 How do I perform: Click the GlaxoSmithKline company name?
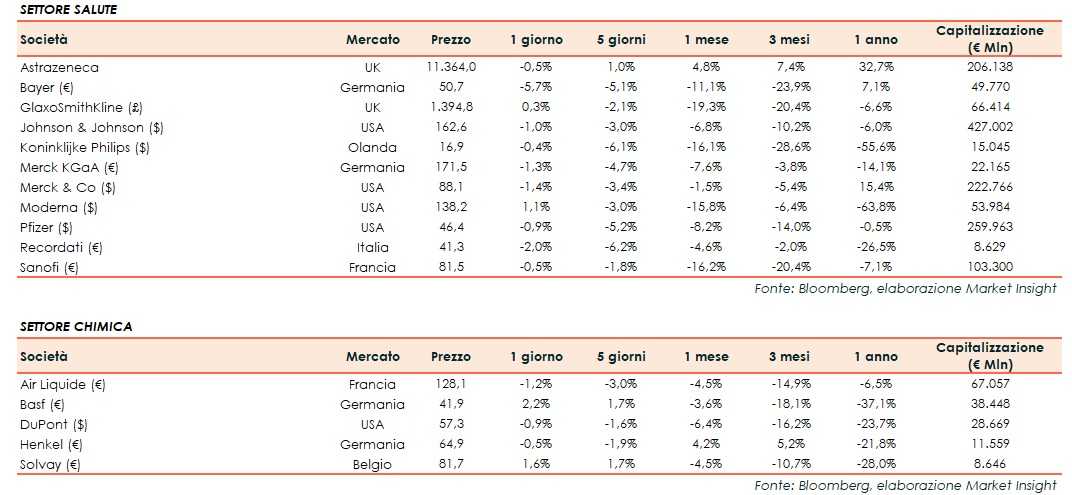tap(81, 107)
